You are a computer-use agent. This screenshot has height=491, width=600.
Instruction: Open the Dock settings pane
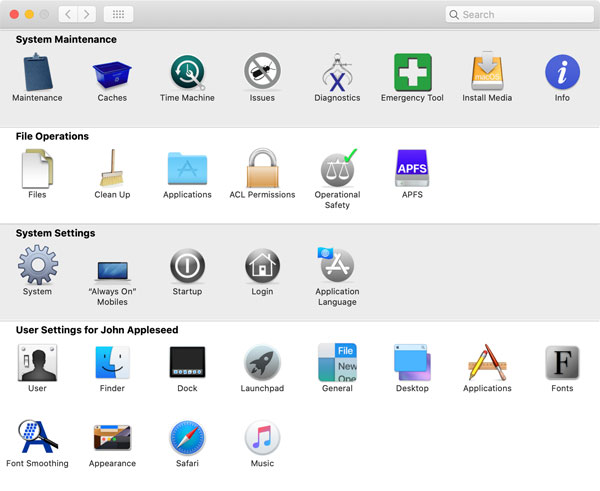point(188,362)
